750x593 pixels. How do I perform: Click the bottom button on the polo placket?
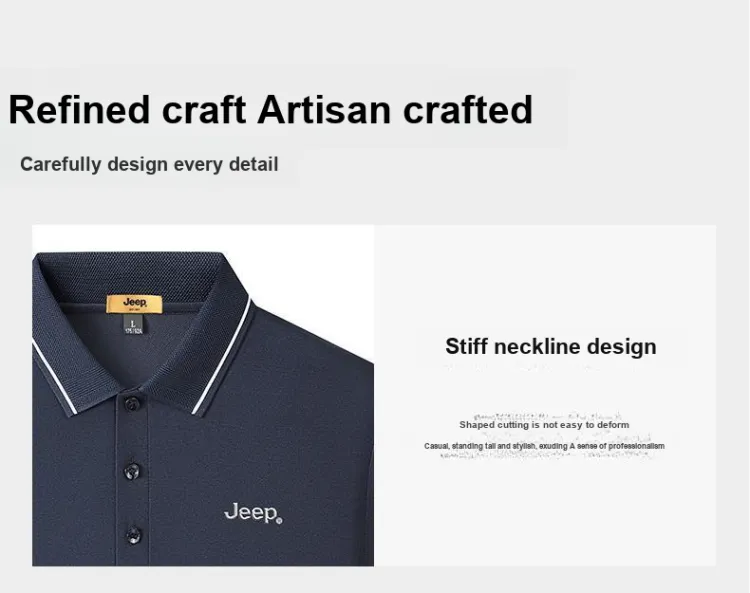(x=133, y=535)
